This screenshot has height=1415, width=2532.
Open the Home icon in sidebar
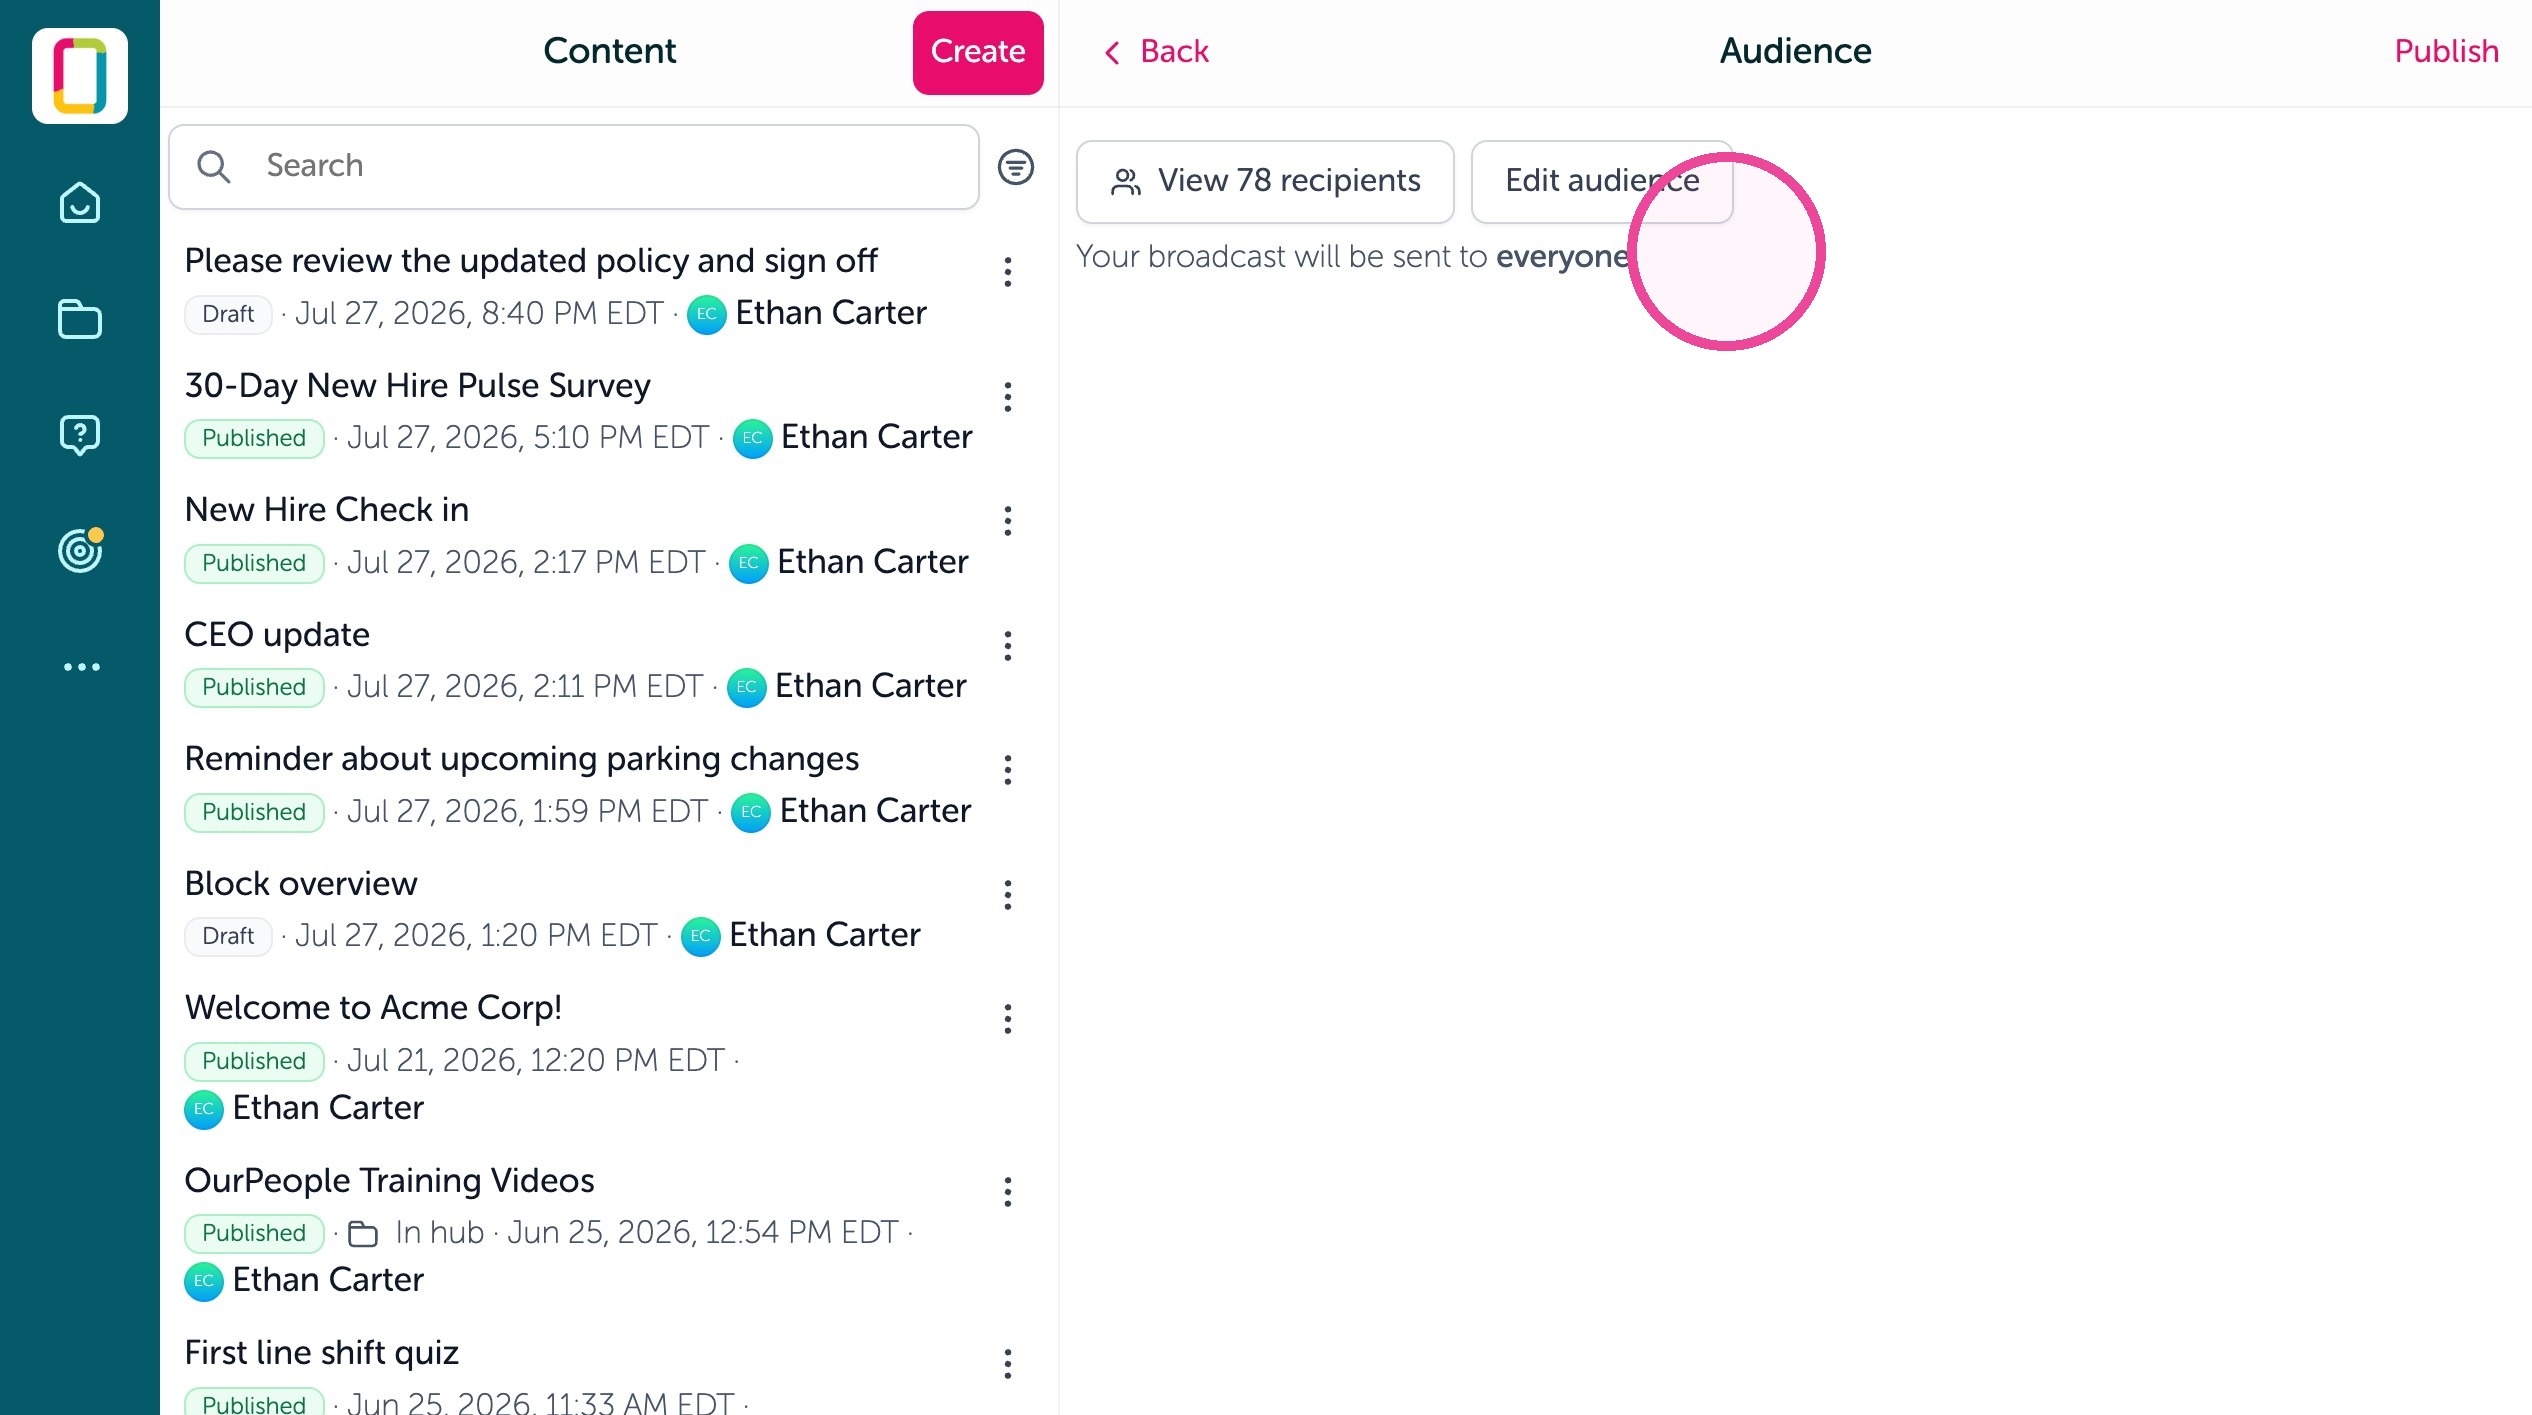(80, 203)
